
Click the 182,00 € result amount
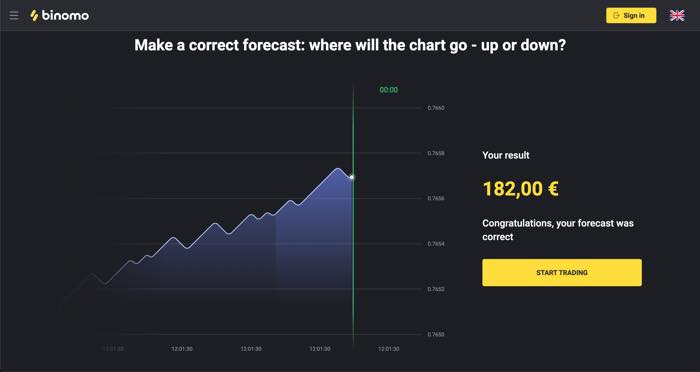pos(521,188)
